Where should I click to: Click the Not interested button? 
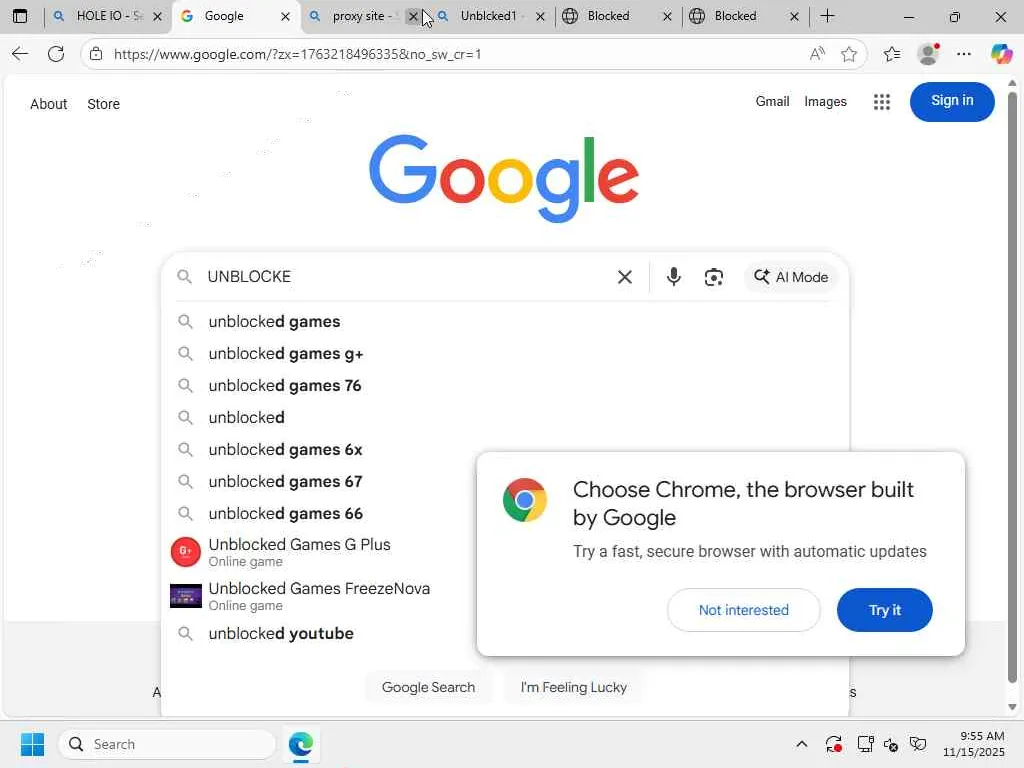point(743,610)
